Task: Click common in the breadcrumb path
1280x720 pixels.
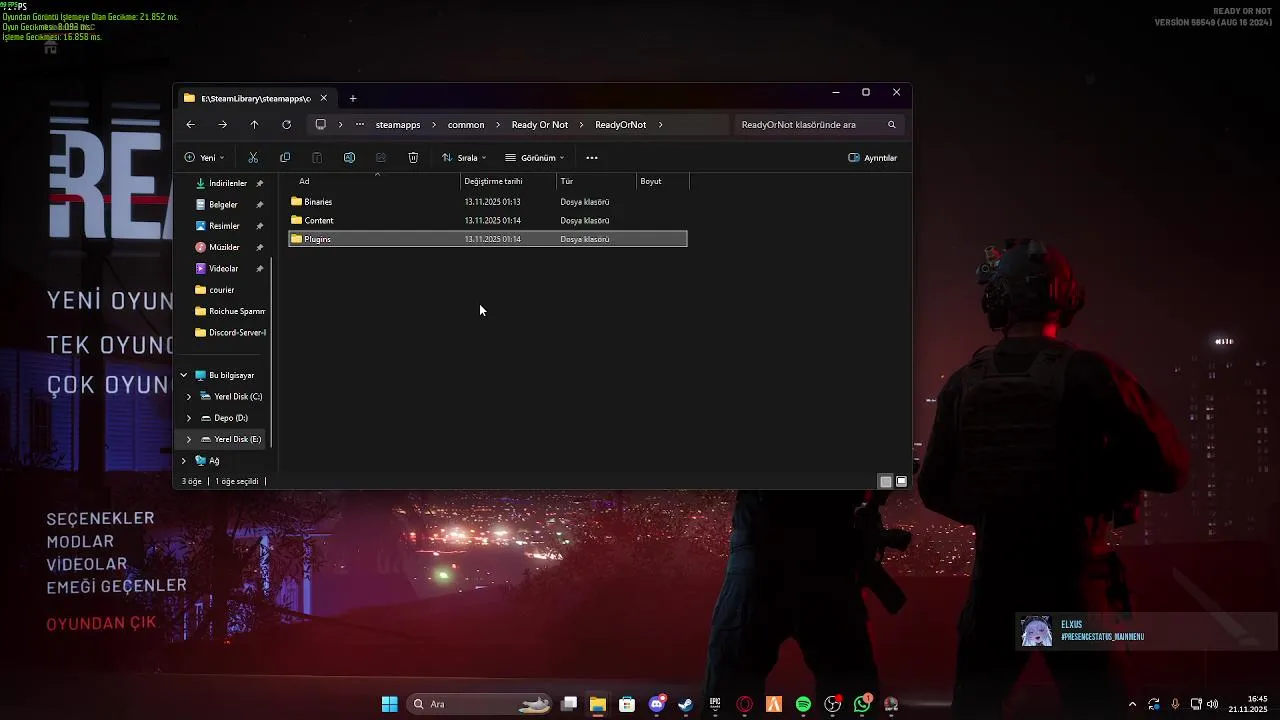Action: (466, 125)
